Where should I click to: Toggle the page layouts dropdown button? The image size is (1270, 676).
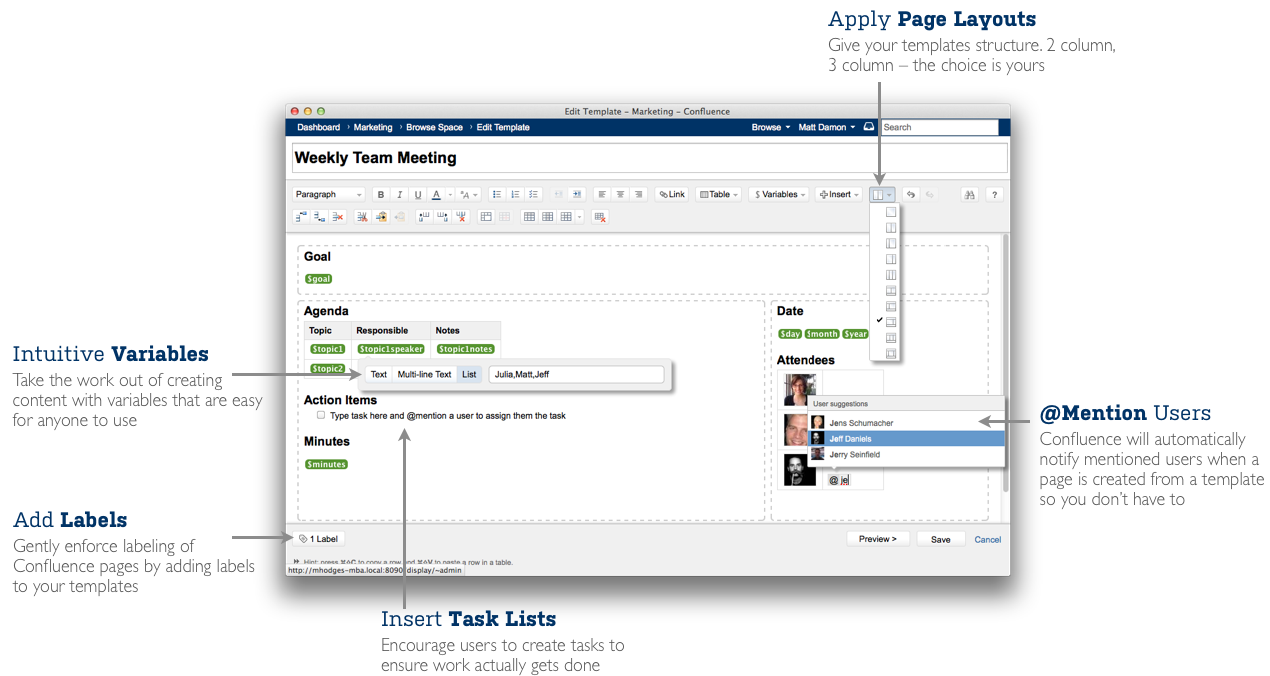click(x=882, y=194)
